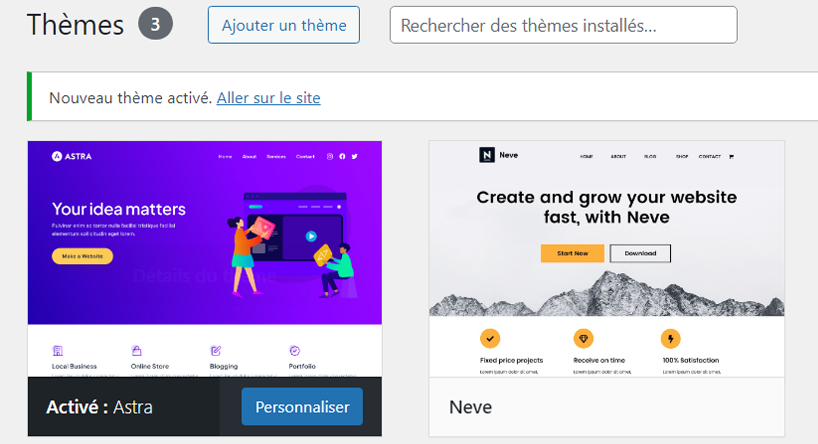Click the Contact menu item in Astra preview

[305, 157]
